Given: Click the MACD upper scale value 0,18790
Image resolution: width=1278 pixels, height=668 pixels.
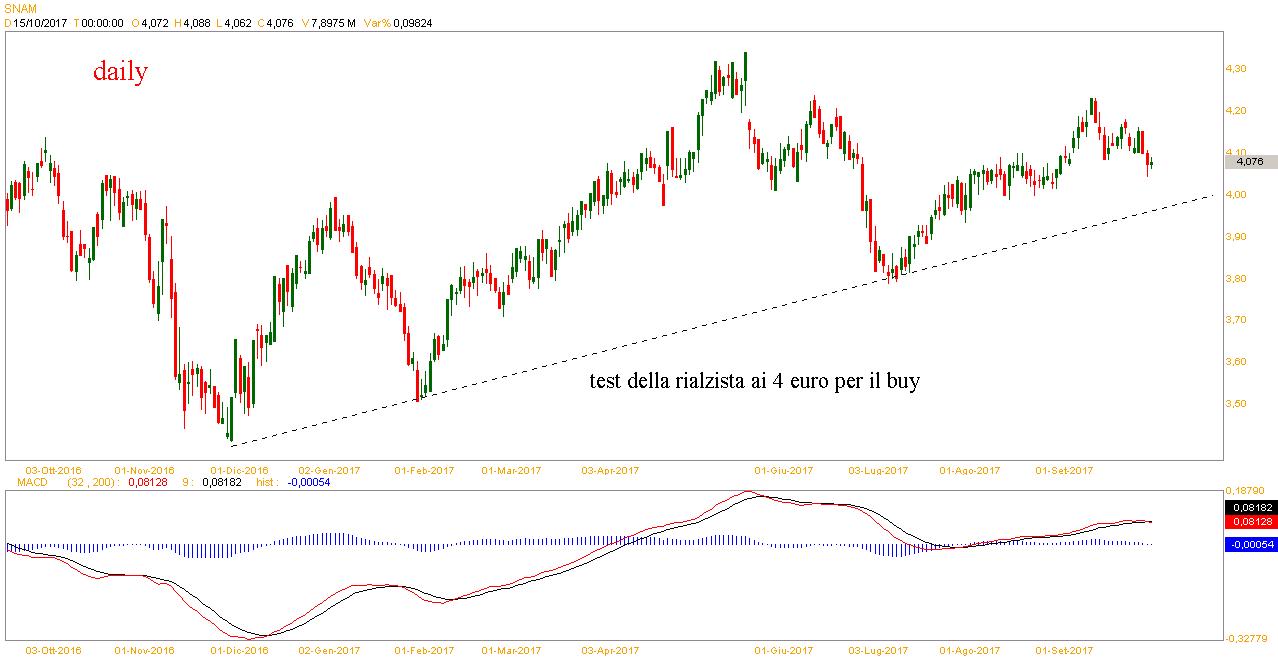Looking at the screenshot, I should click(1248, 491).
